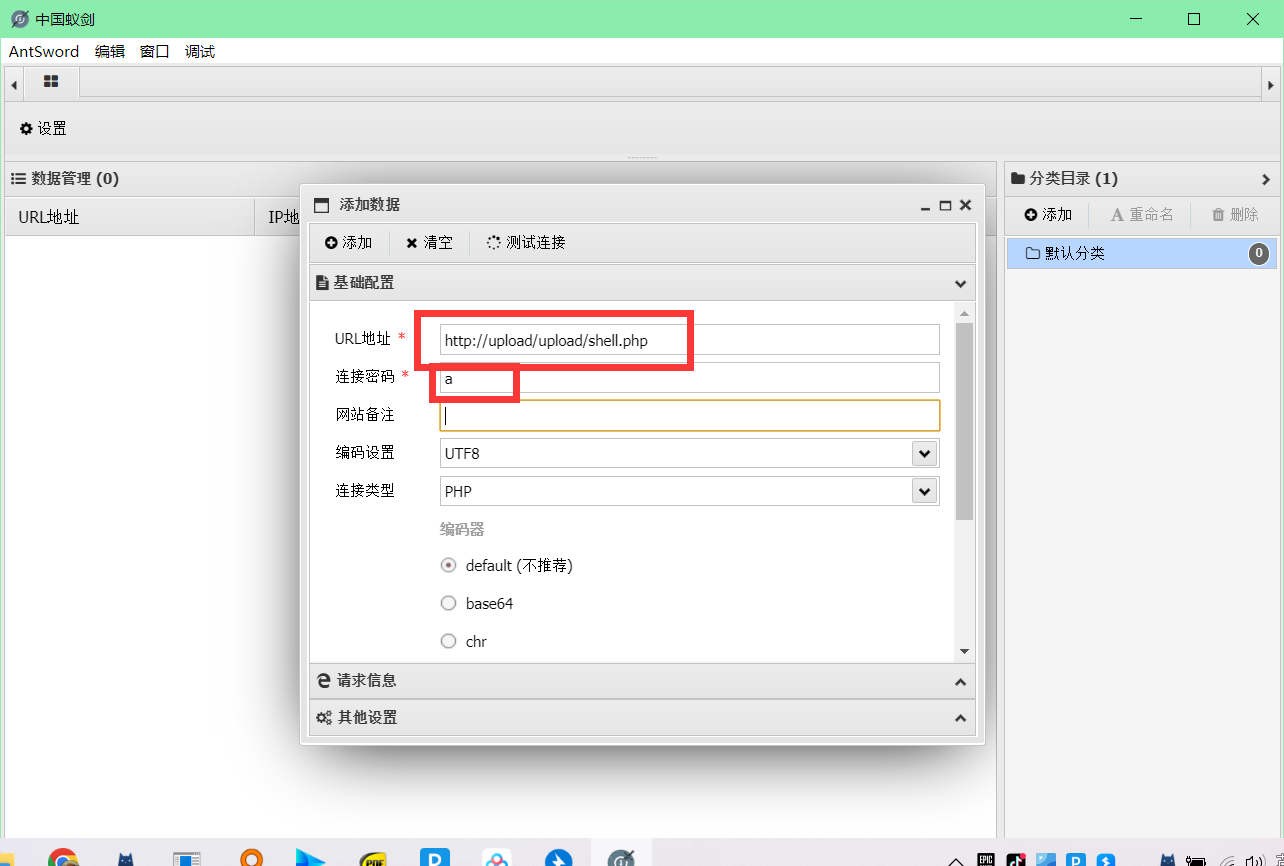Select the base64 encoder radio button
The width and height of the screenshot is (1284, 866).
pyautogui.click(x=449, y=604)
